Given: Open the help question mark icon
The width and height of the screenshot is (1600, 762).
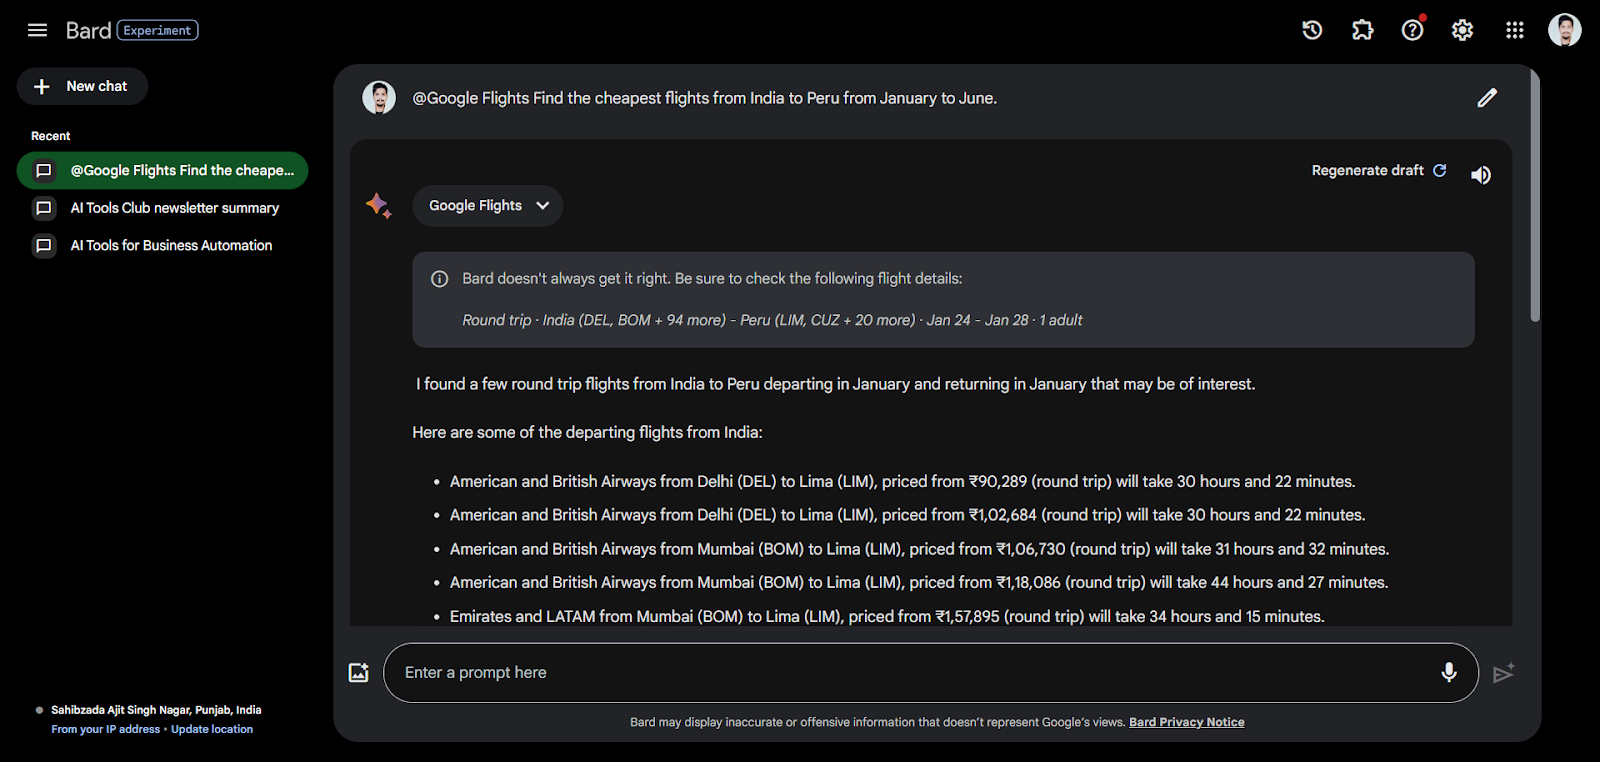Looking at the screenshot, I should (x=1412, y=30).
